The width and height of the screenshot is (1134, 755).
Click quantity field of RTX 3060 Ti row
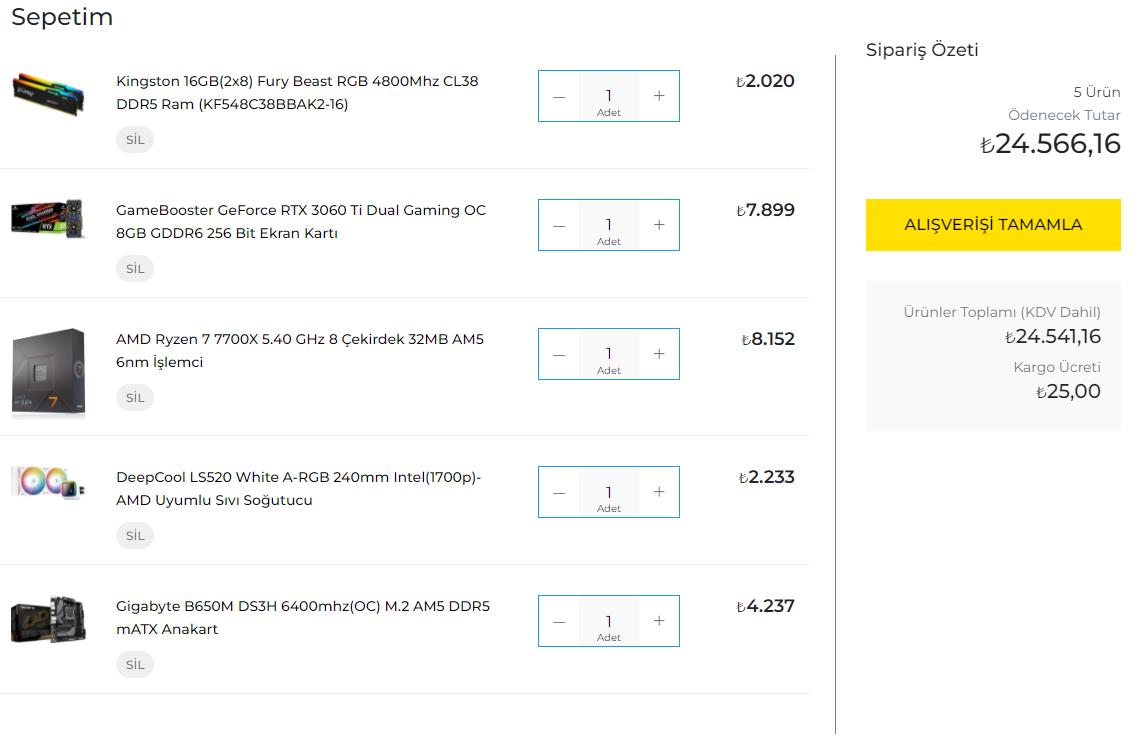609,225
